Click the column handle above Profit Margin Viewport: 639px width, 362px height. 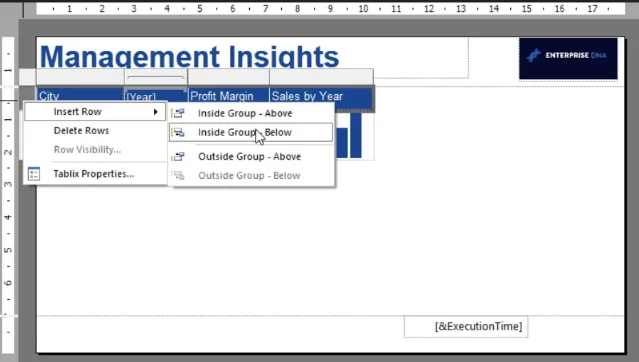click(229, 77)
